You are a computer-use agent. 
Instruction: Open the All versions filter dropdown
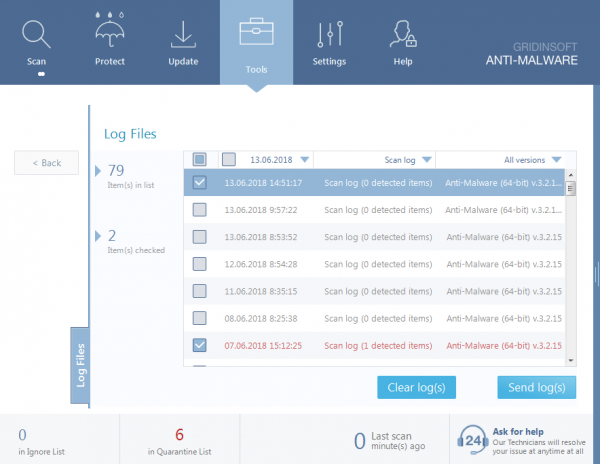pos(557,160)
